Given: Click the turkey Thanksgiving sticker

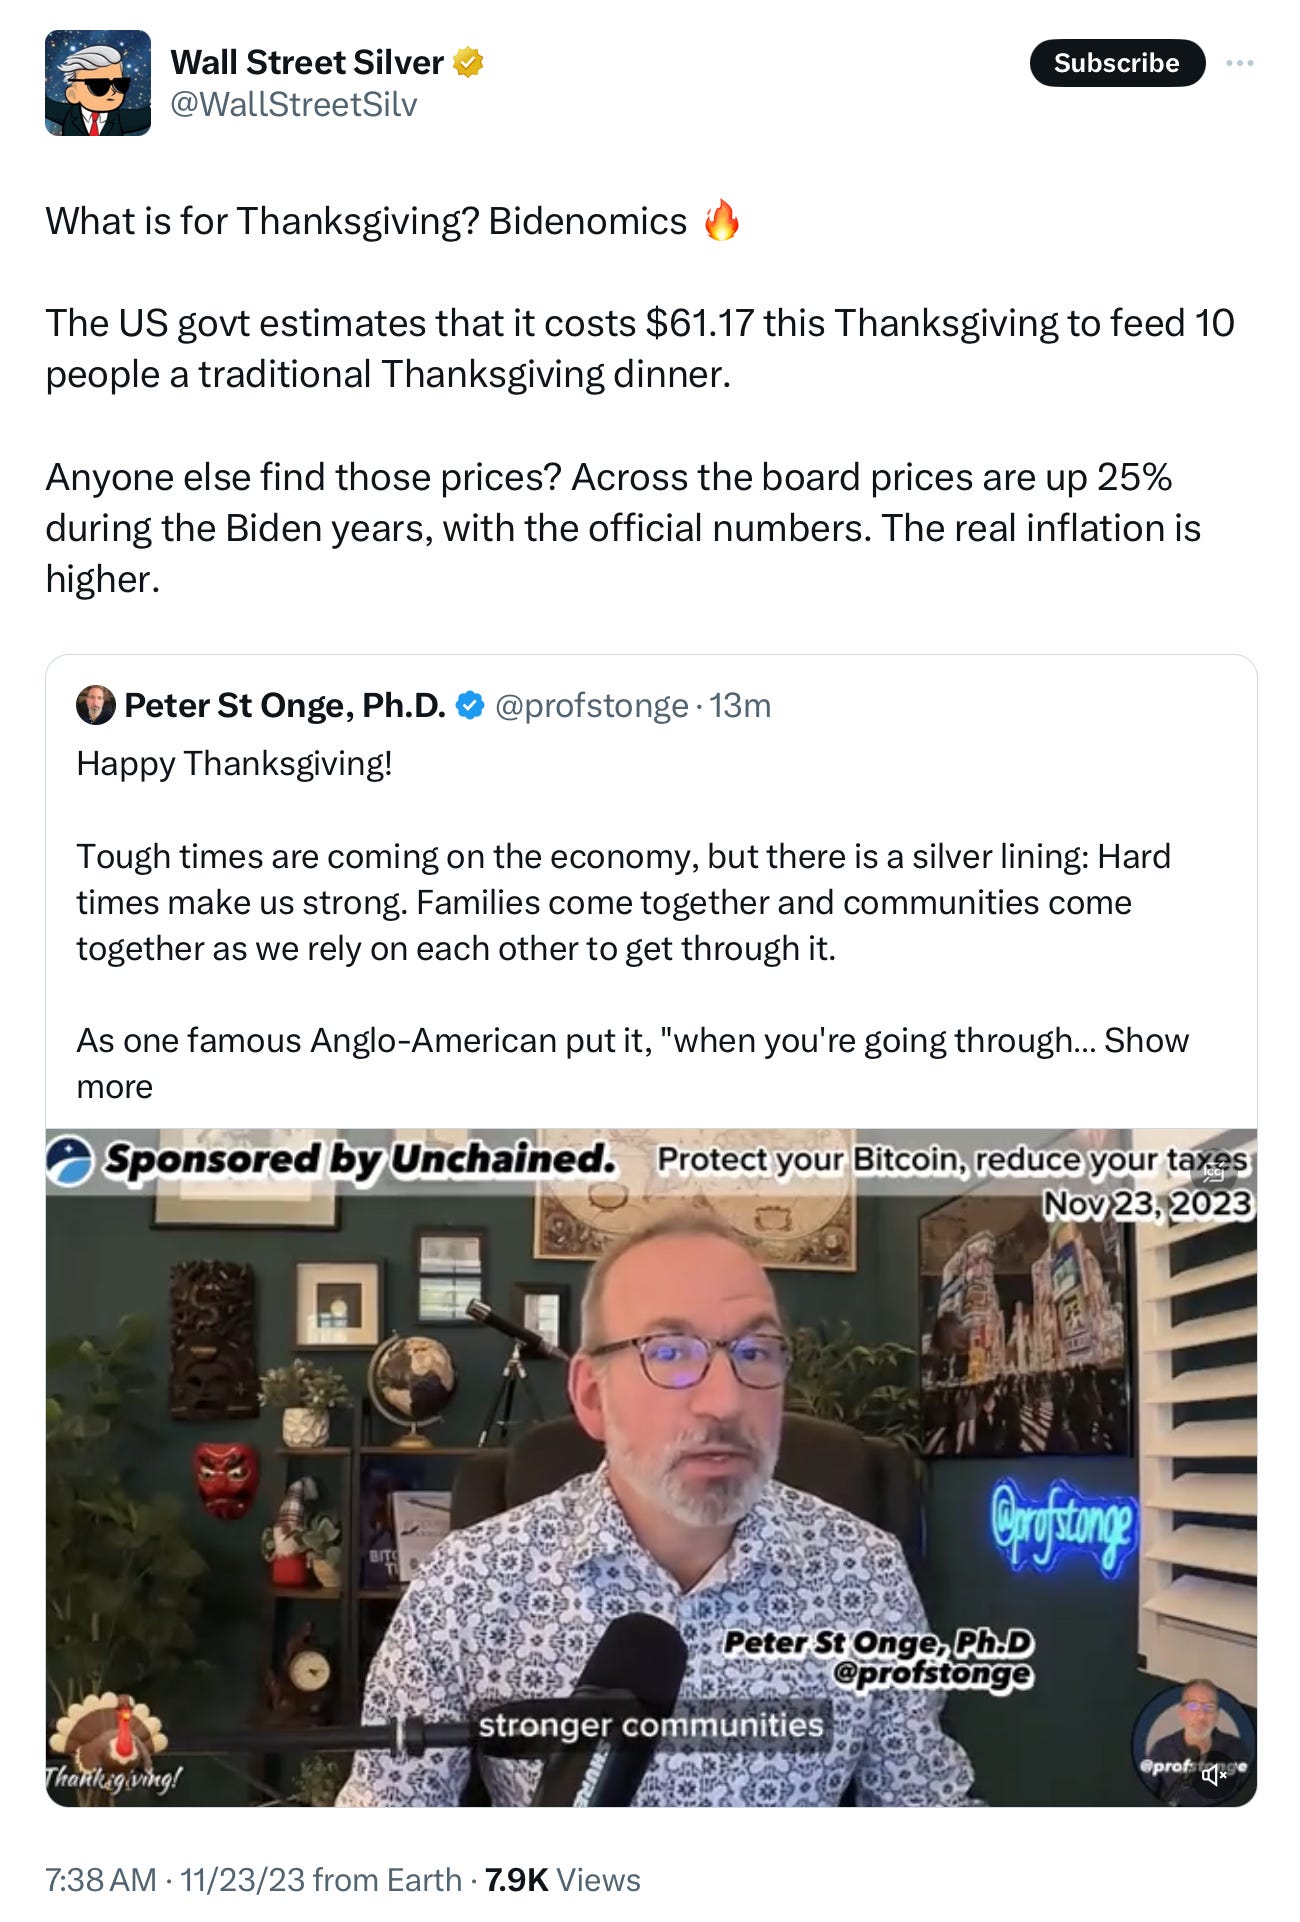Looking at the screenshot, I should (112, 1742).
